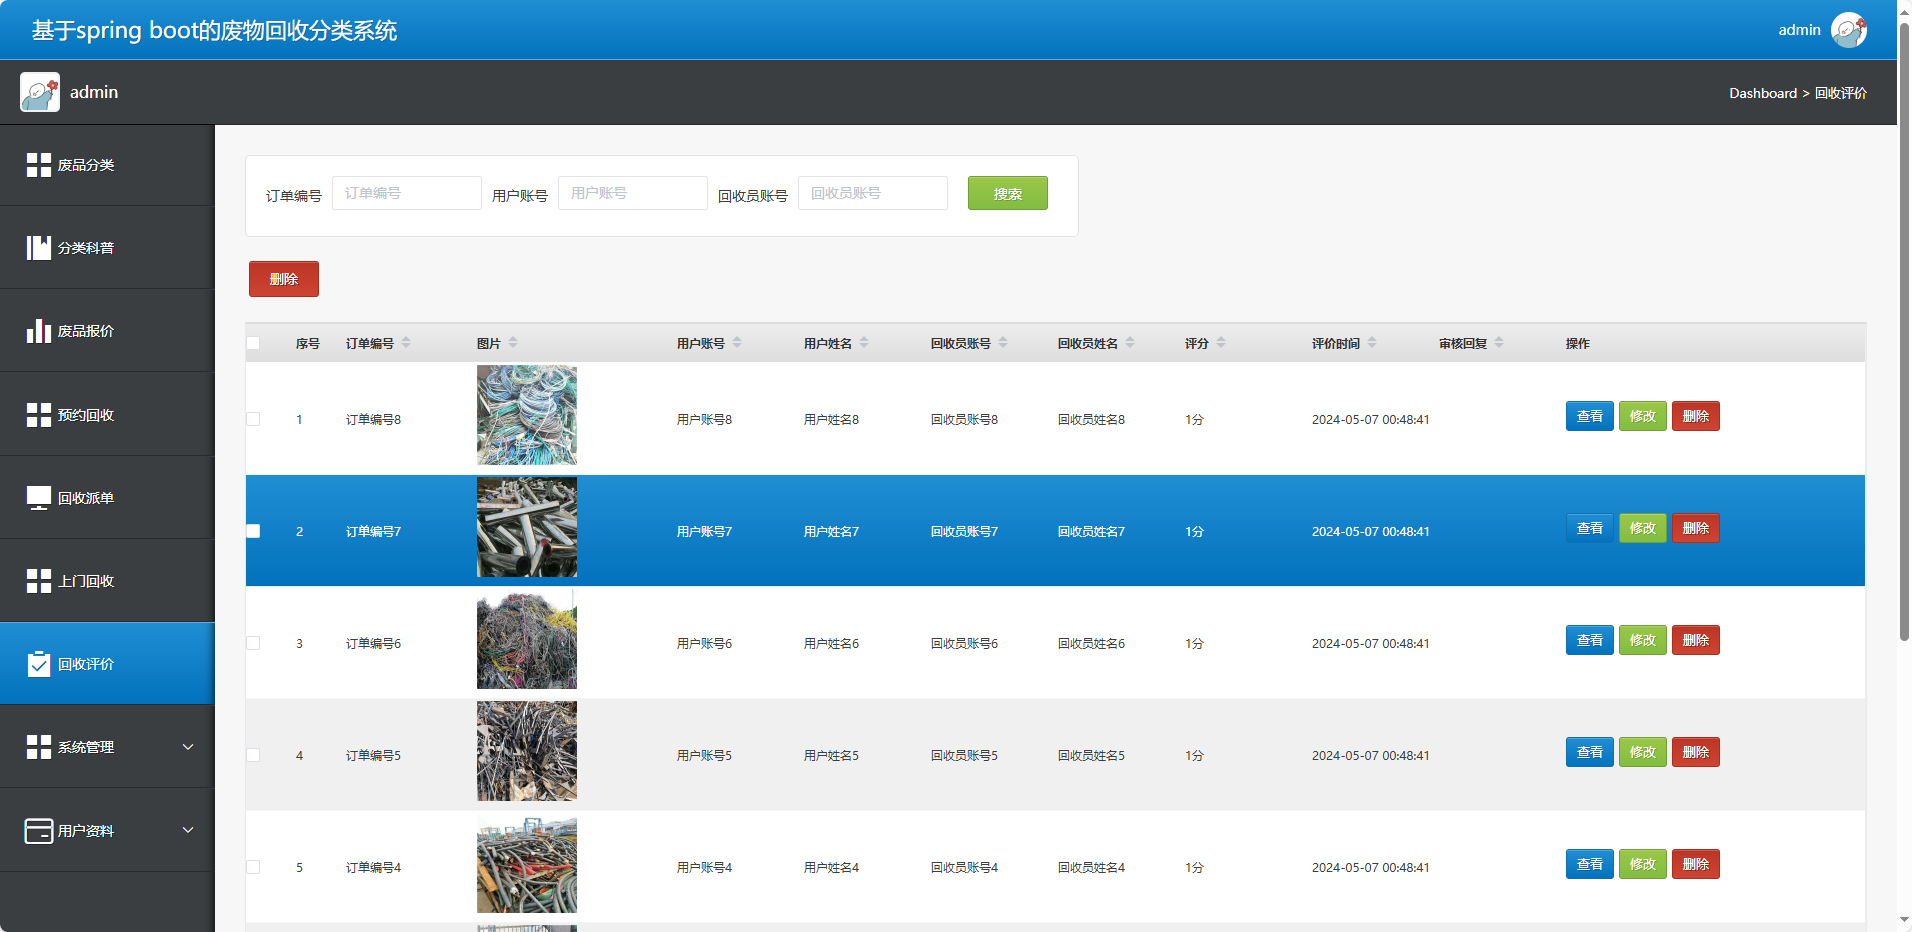Open the 废品分类 menu item
The image size is (1912, 932).
107,165
